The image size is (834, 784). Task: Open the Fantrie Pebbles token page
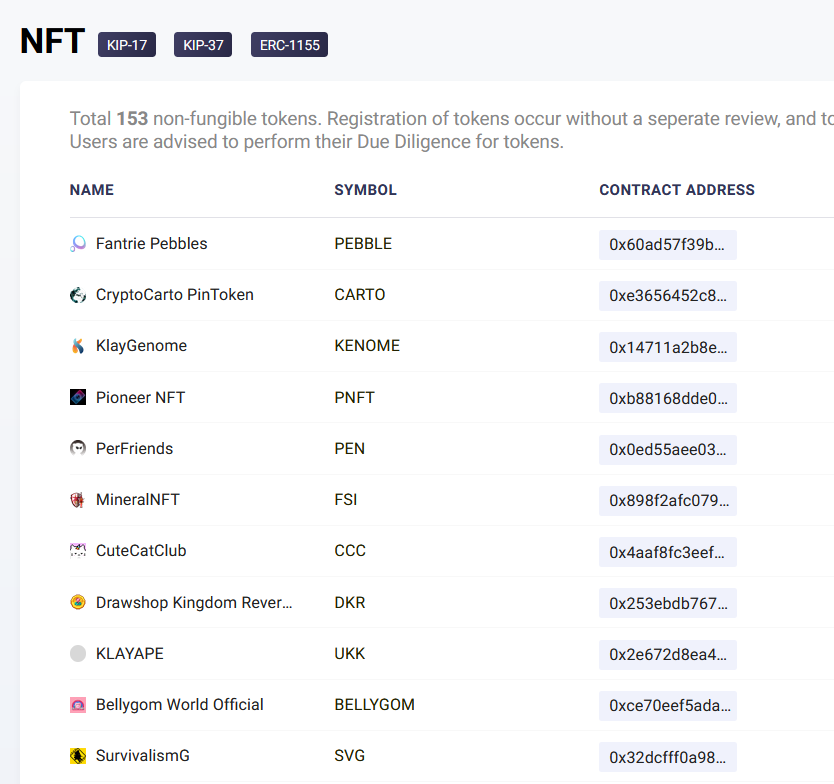152,244
